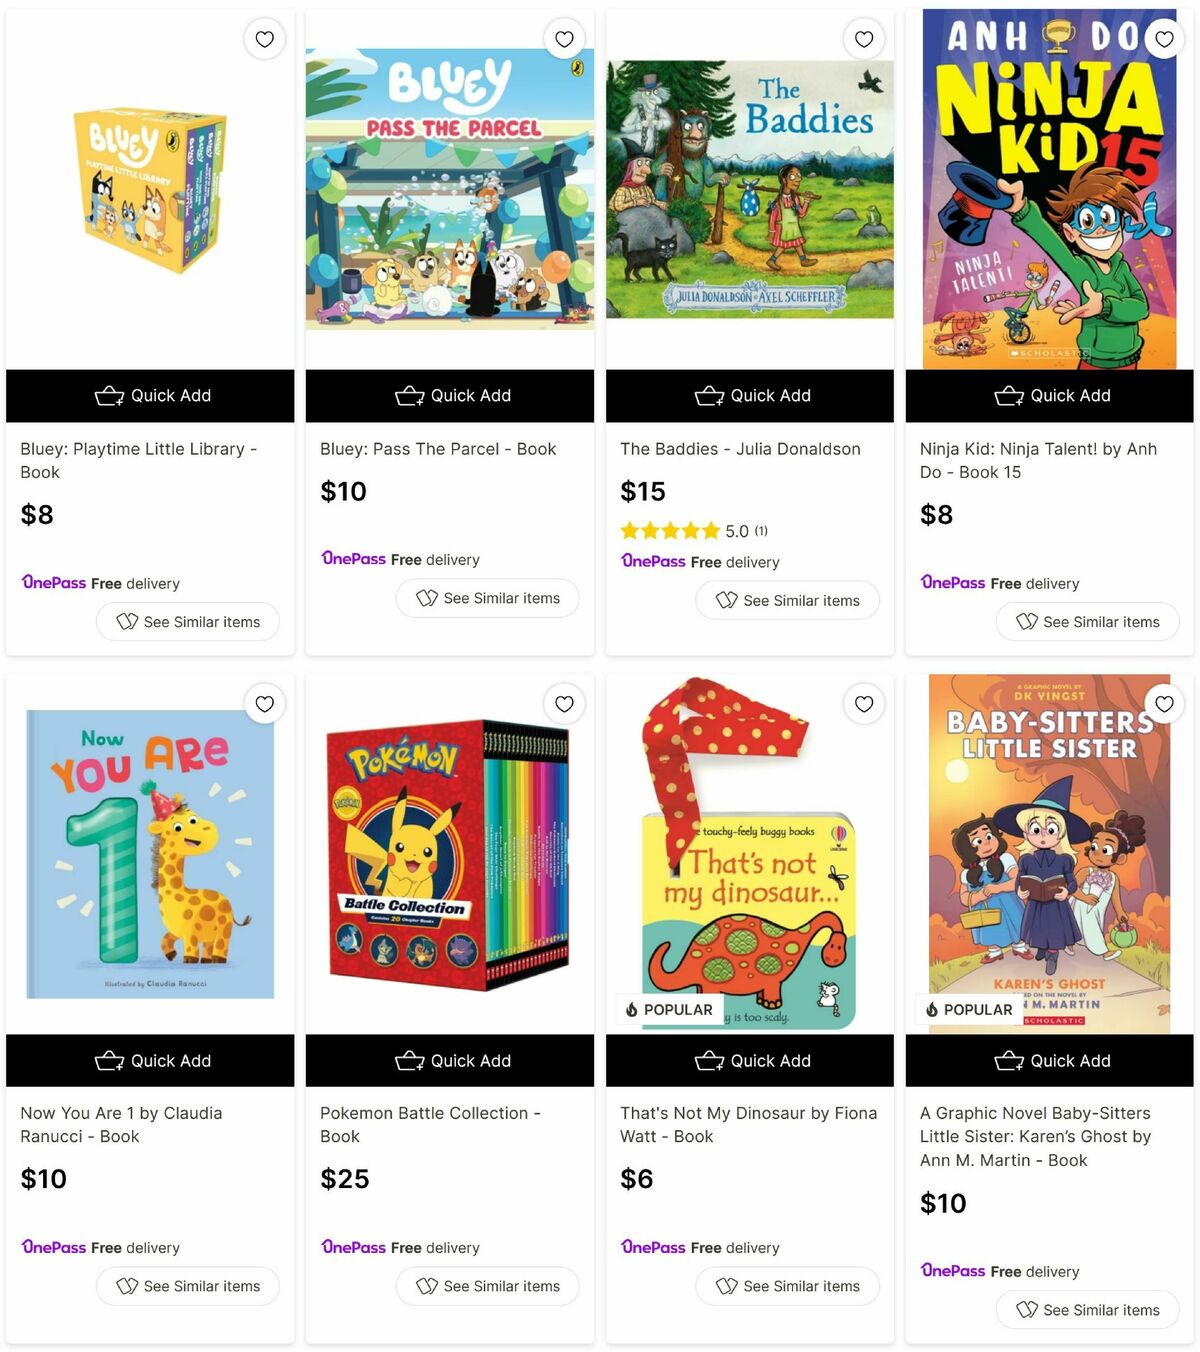The height and width of the screenshot is (1352, 1200).
Task: Quick Add the Now You Are 1 book
Action: [150, 1060]
